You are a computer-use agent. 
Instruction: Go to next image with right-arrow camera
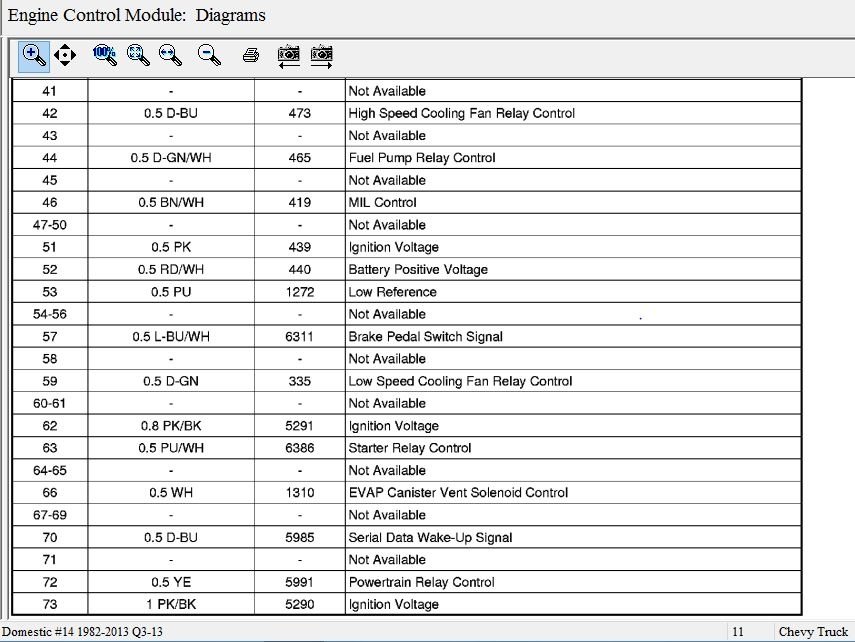coord(321,56)
